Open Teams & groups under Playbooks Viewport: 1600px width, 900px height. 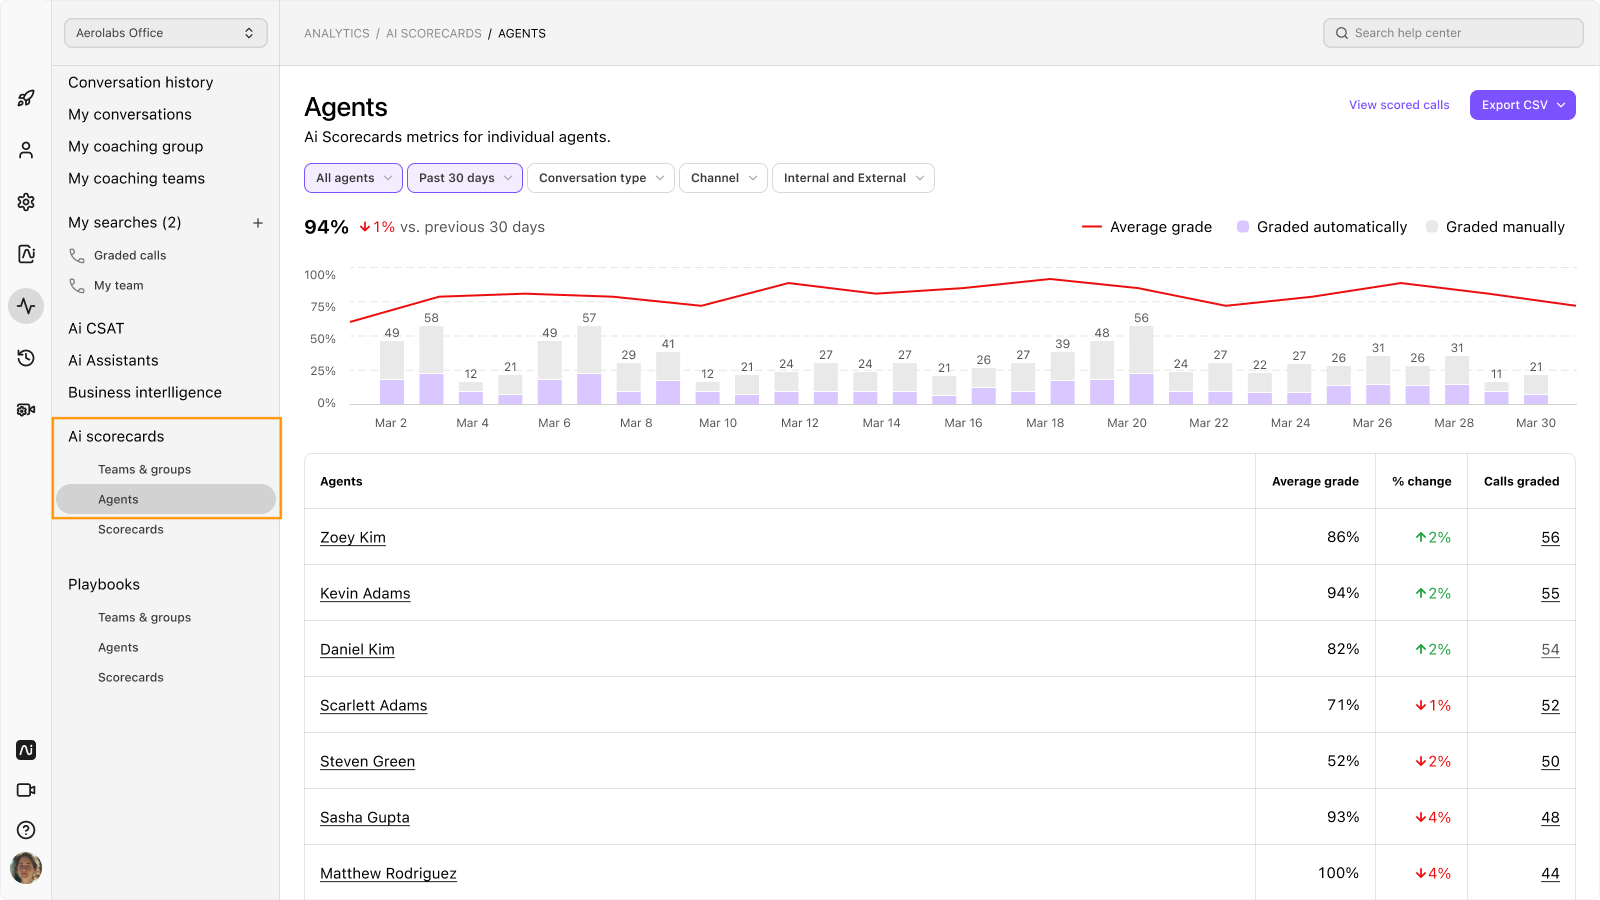point(144,618)
